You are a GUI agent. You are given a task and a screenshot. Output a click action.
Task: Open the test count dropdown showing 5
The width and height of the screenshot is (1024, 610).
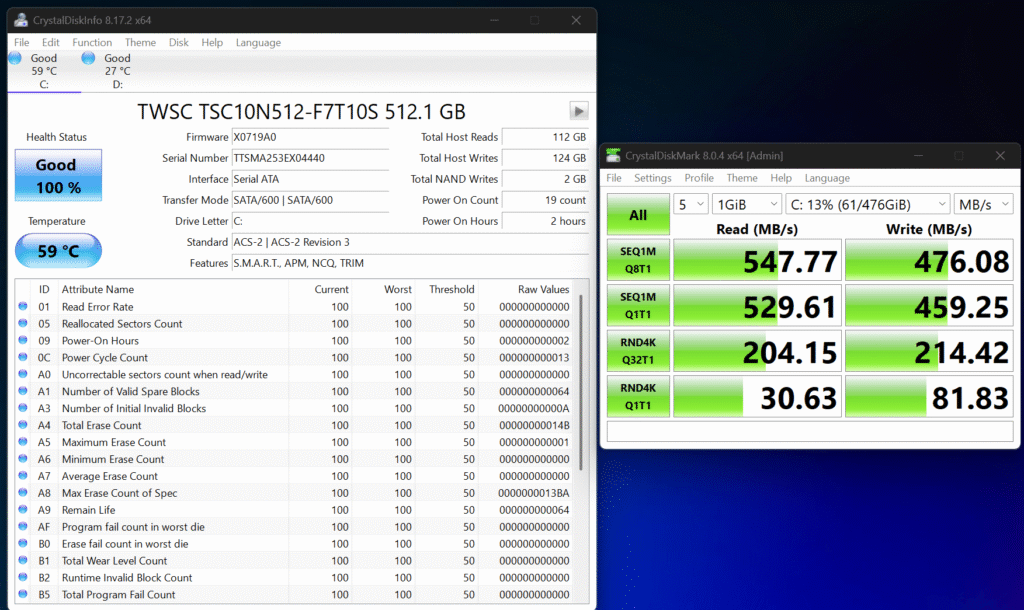coord(690,204)
